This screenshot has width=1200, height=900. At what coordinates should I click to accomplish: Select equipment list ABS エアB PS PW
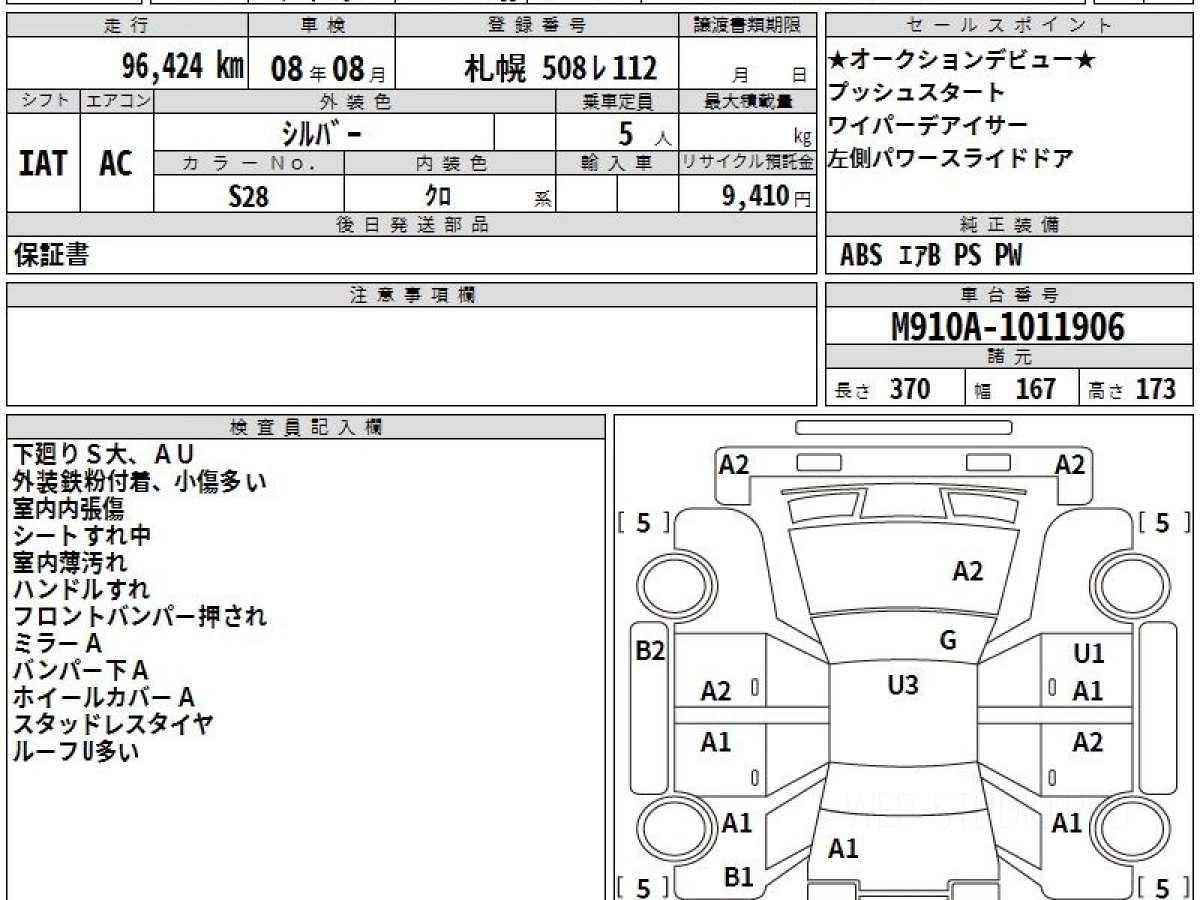coord(931,256)
